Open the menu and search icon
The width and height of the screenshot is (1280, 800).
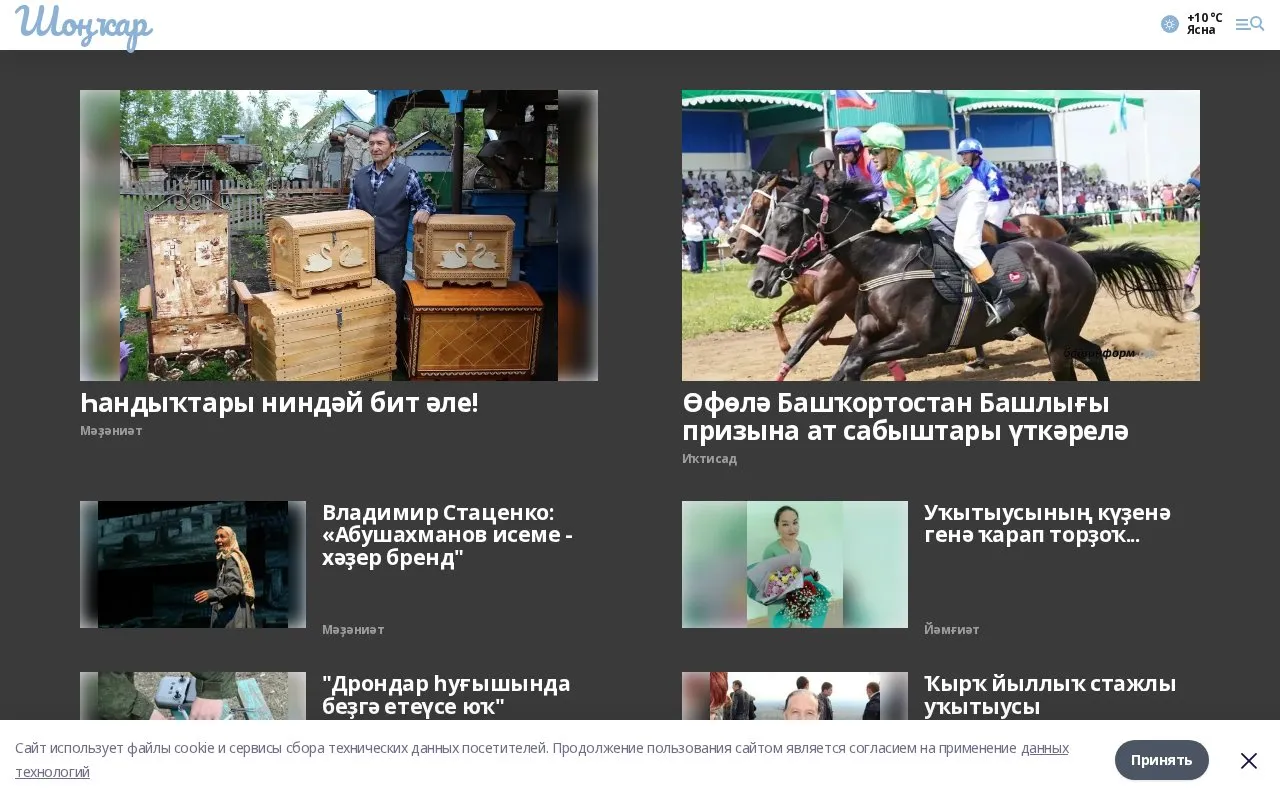click(x=1250, y=24)
